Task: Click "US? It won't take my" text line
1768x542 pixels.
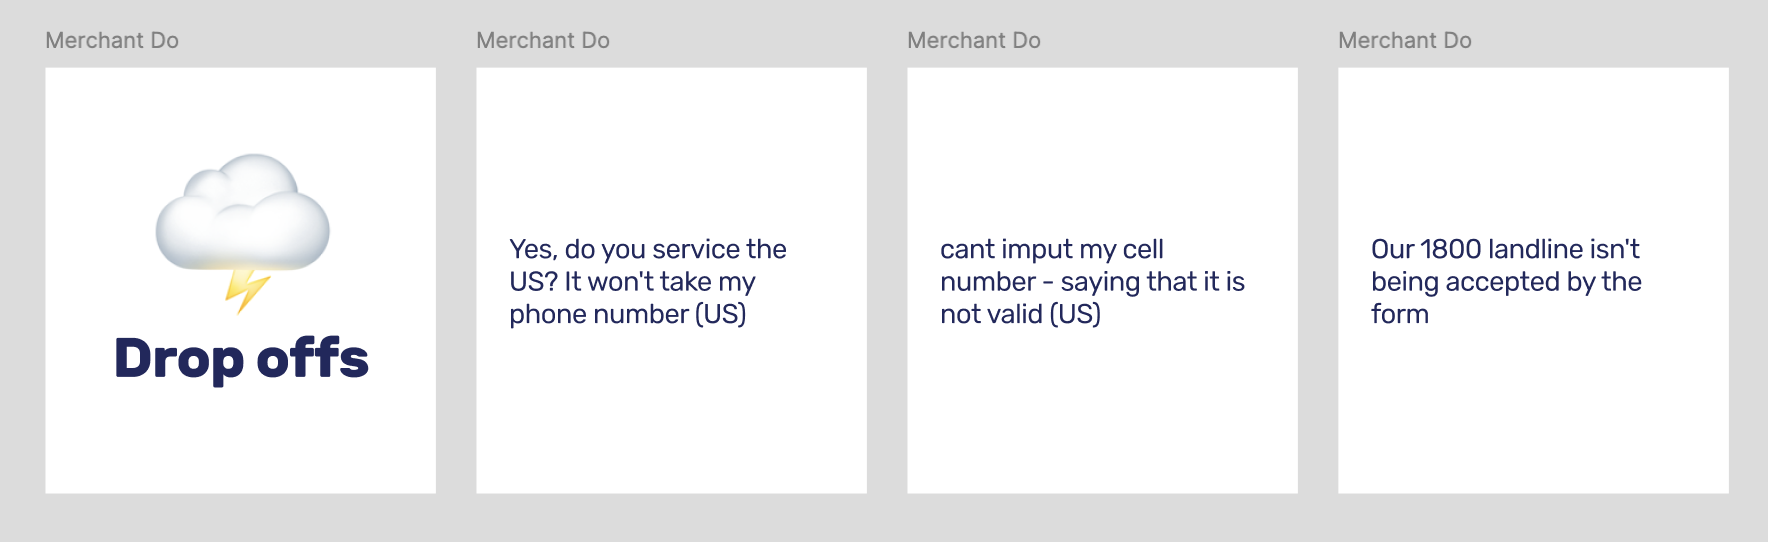Action: [631, 282]
